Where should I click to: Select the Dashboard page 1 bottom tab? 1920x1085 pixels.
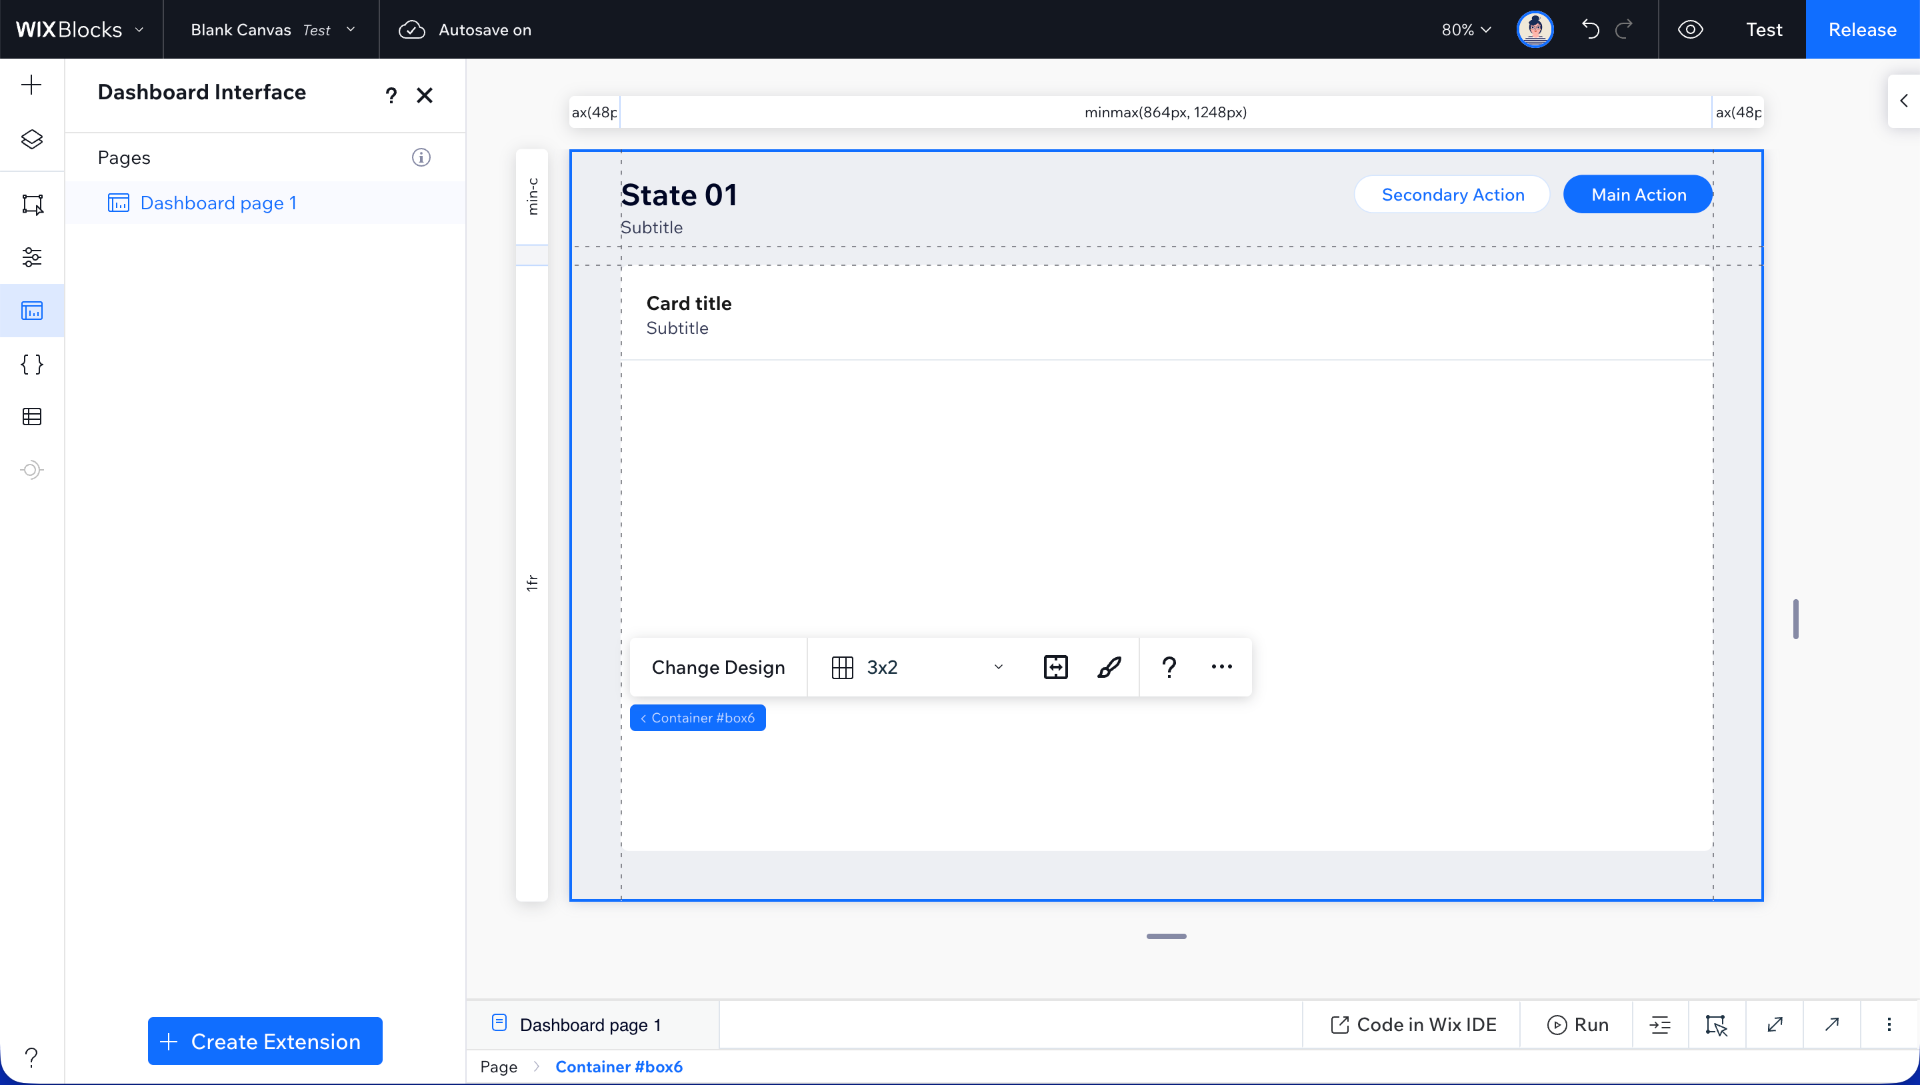(592, 1025)
